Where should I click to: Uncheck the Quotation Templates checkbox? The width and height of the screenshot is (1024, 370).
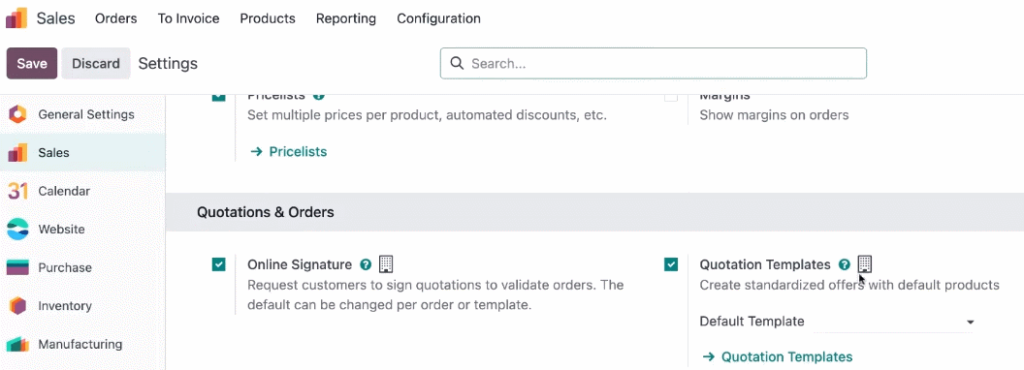[671, 264]
